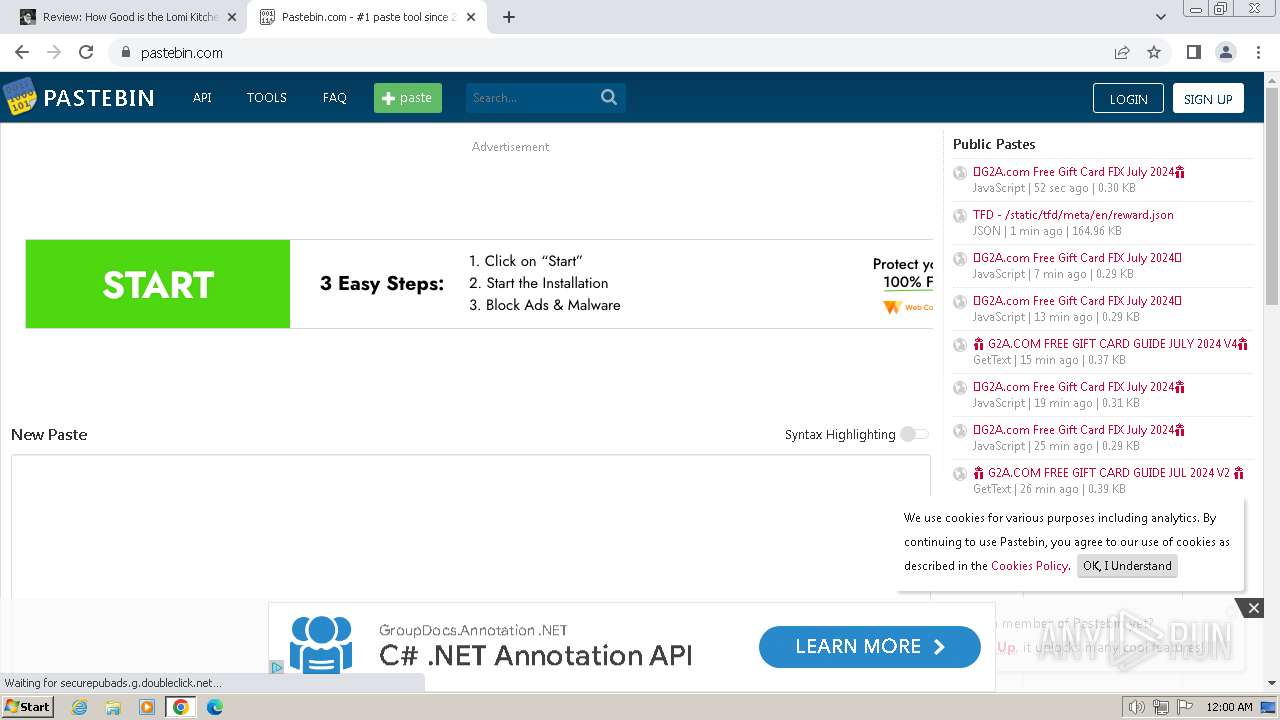Open the 19 min ago G2A paste
Screen dimensions: 1280x720
pyautogui.click(x=1079, y=386)
